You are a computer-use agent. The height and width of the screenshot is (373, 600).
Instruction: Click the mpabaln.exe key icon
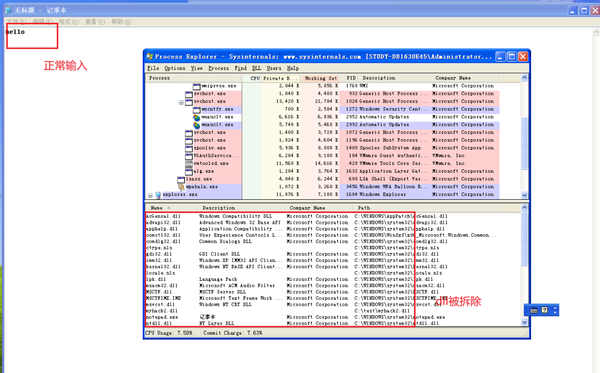(181, 187)
